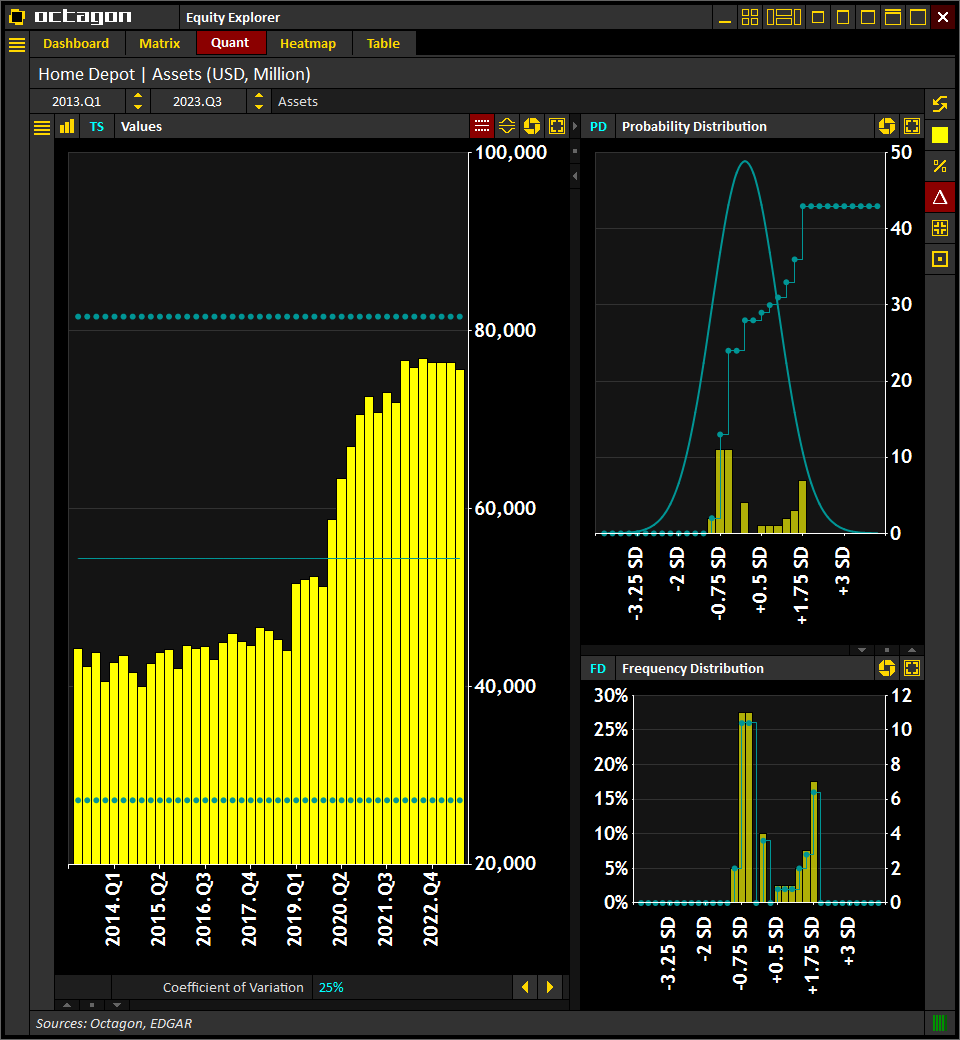The image size is (960, 1040).
Task: Select the Coefficient of Variation 25% value
Action: (x=331, y=987)
